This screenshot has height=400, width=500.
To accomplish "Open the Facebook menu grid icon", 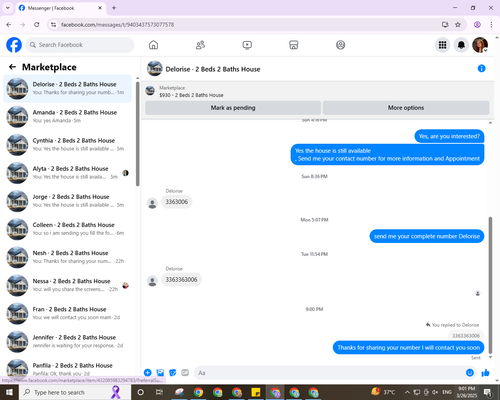I will (442, 45).
